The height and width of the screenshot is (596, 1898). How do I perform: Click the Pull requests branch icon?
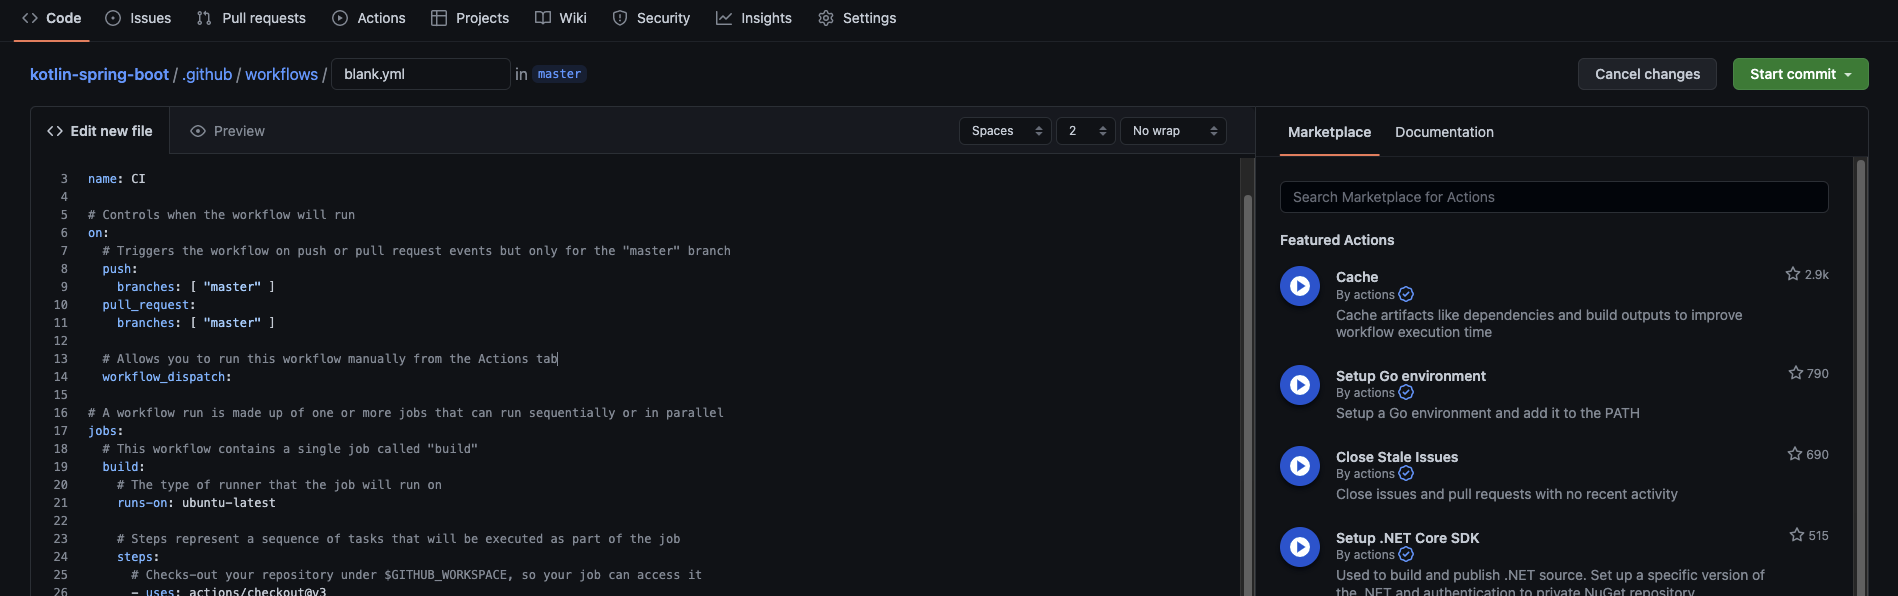204,18
